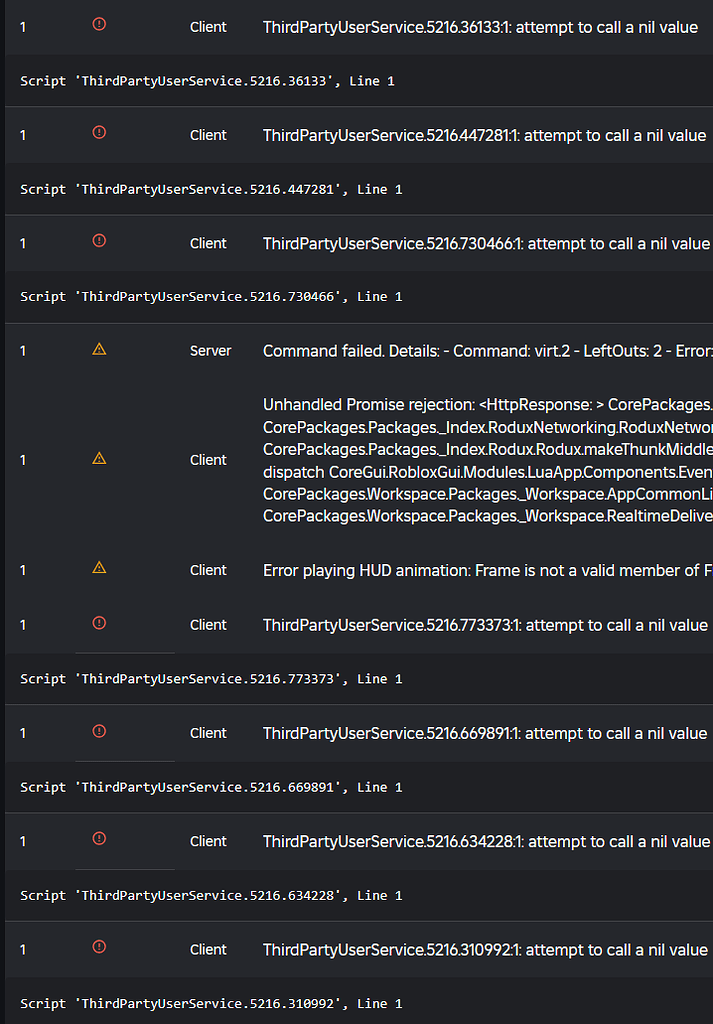713x1024 pixels.
Task: Click the error icon for the 5216.773373 entry
Action: 99,622
